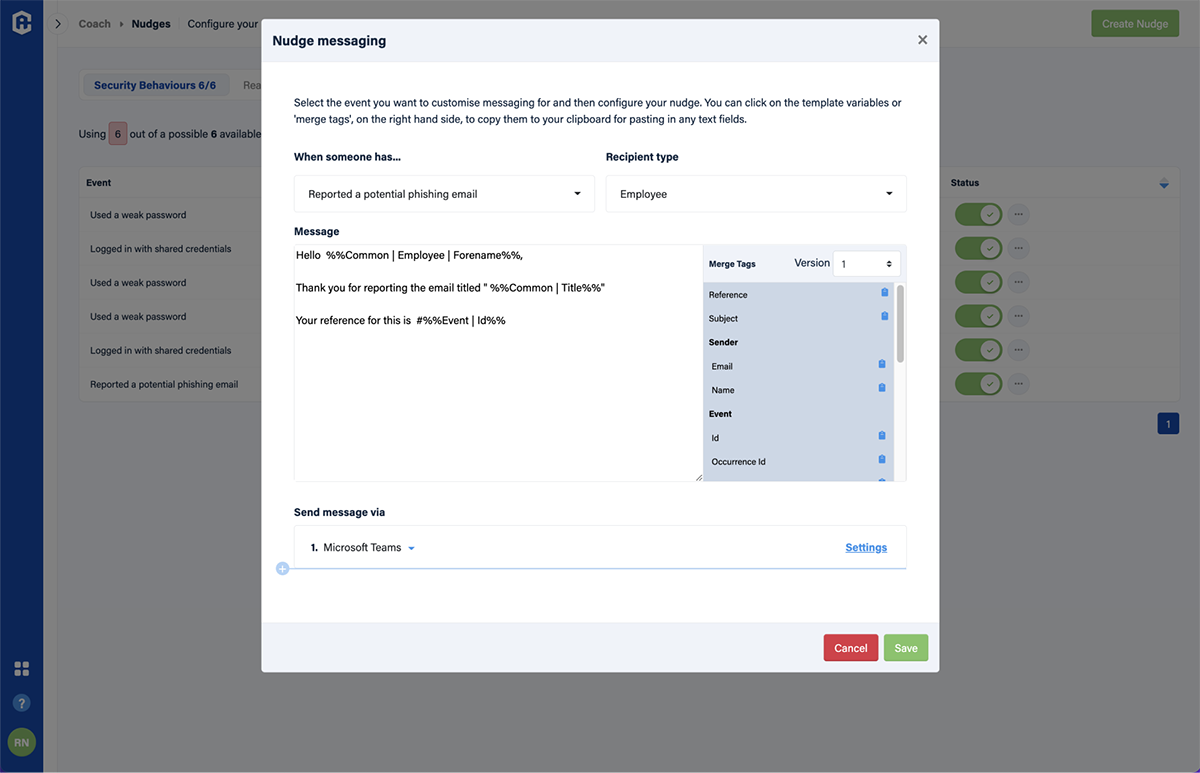Image resolution: width=1200 pixels, height=773 pixels.
Task: Change the merge tags Version selector
Action: pyautogui.click(x=866, y=264)
